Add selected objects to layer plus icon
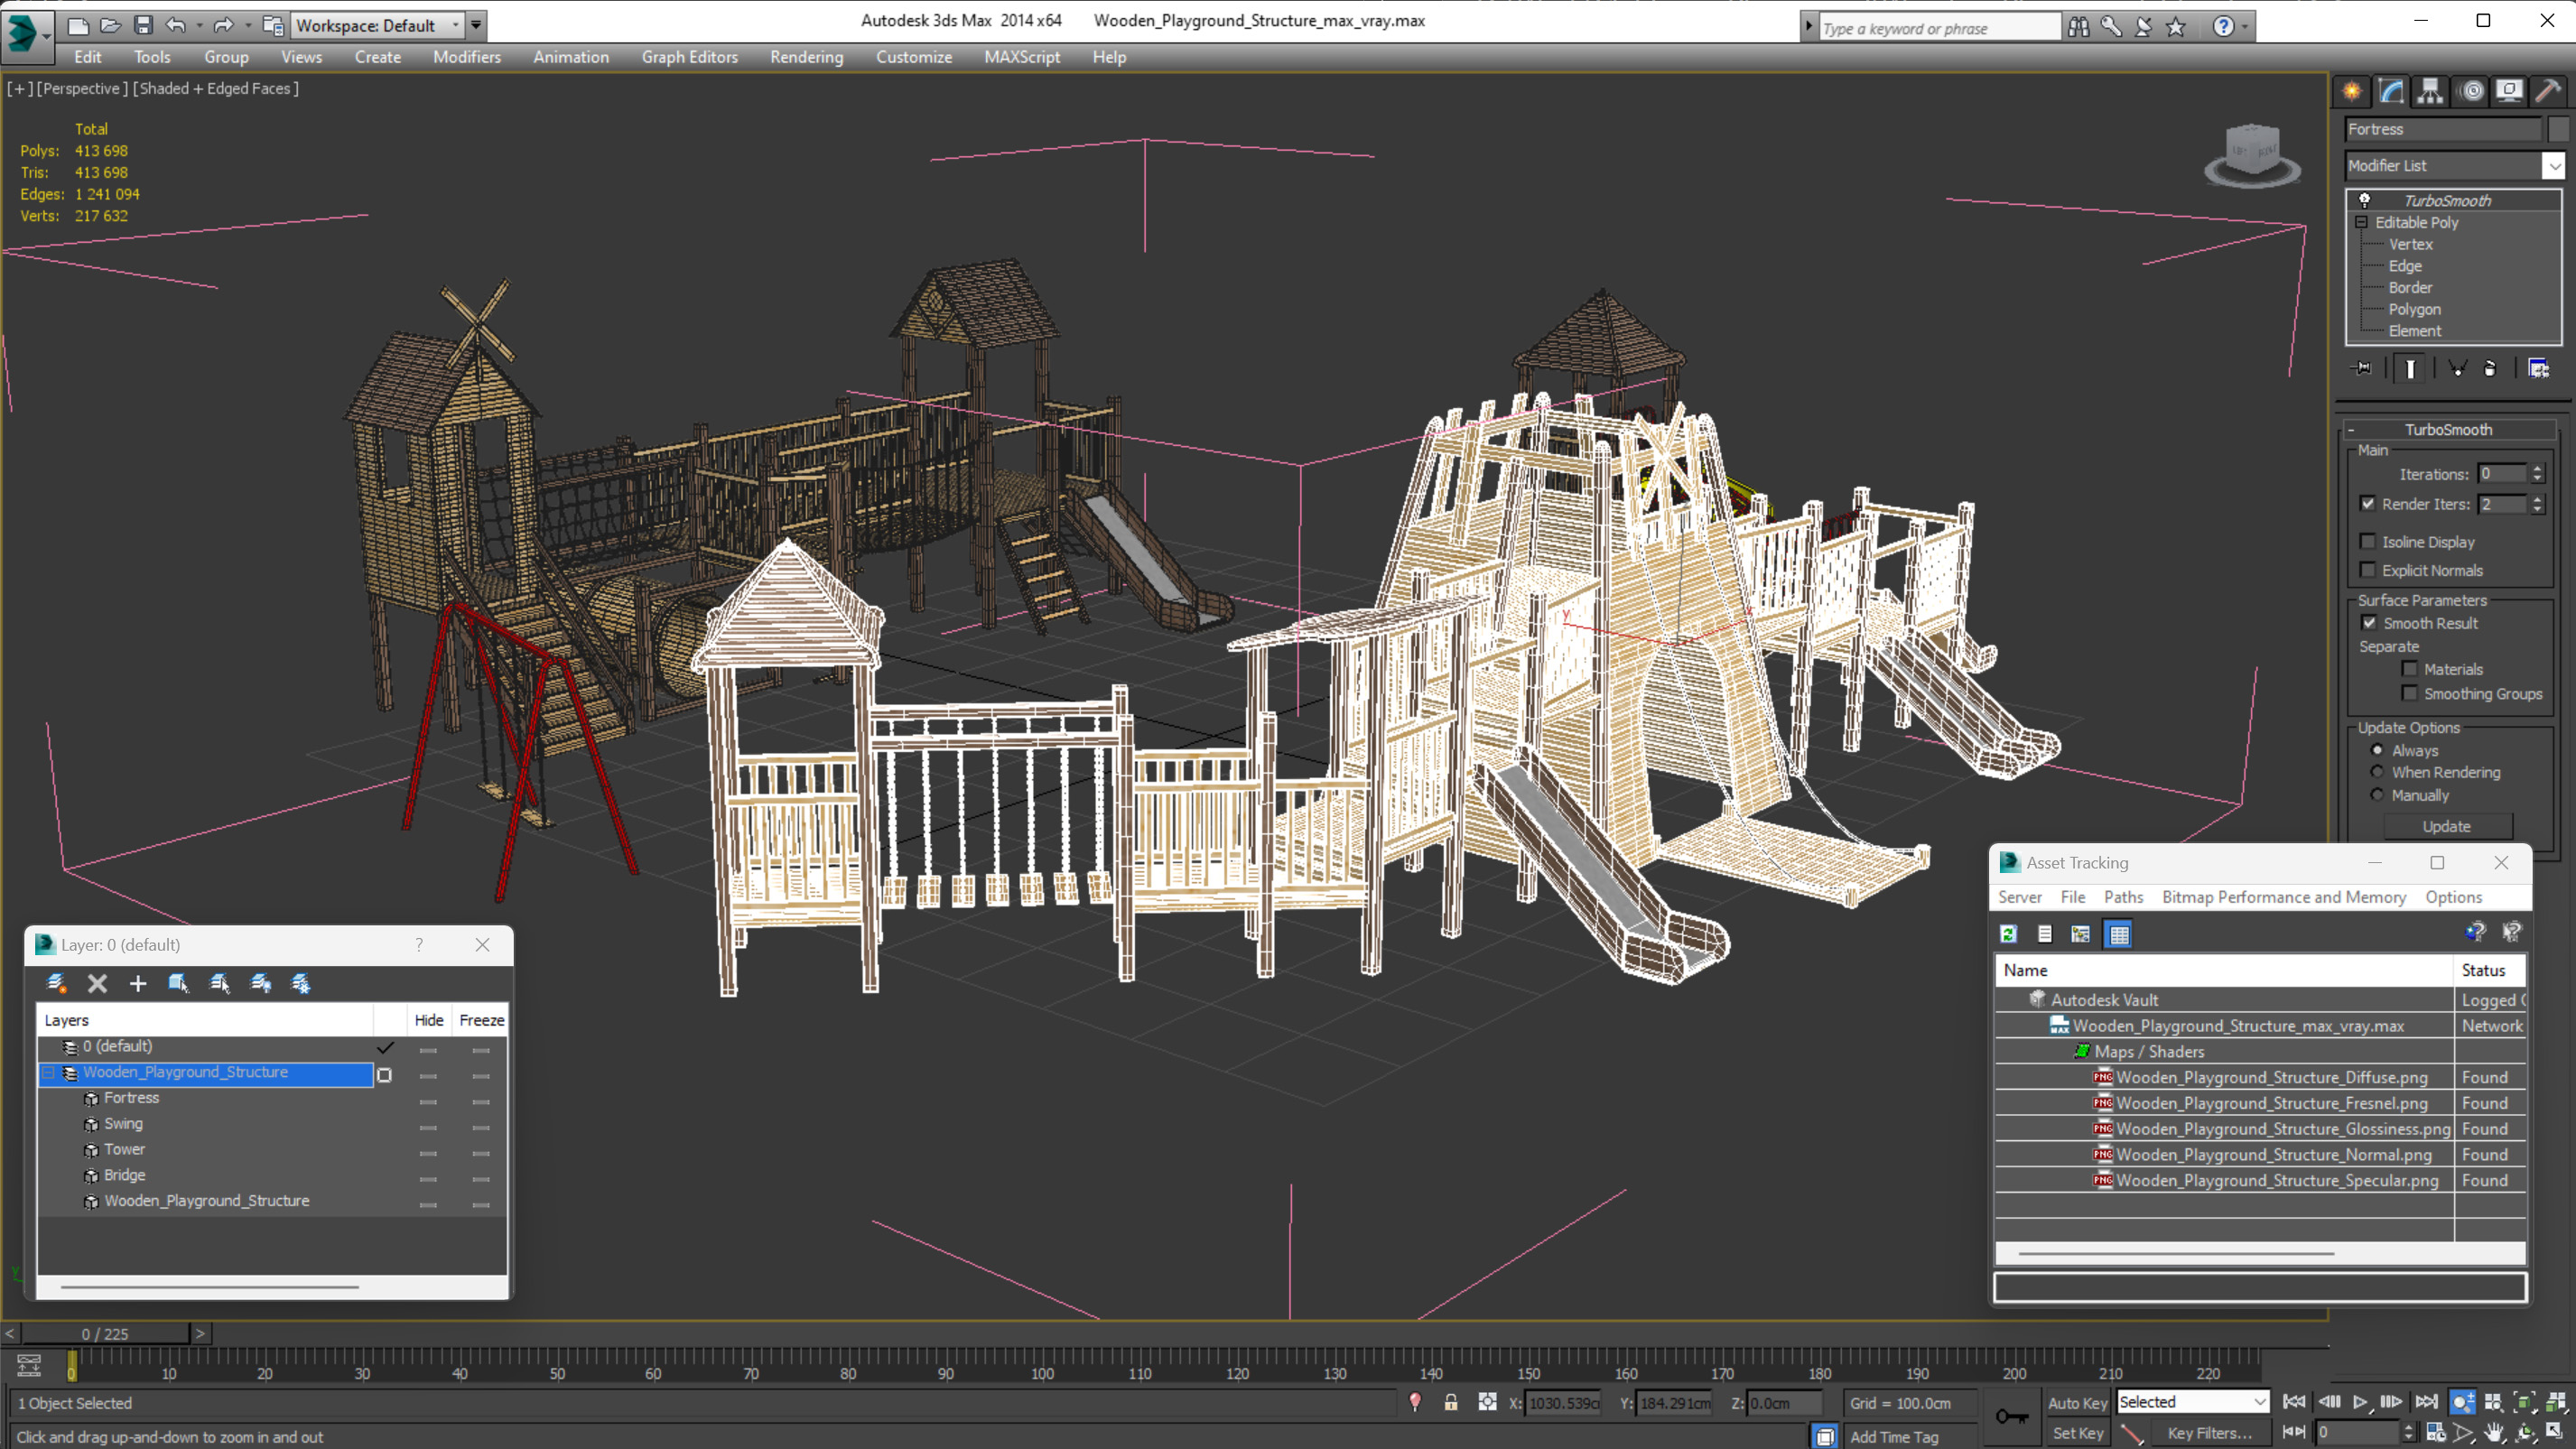Image resolution: width=2576 pixels, height=1449 pixels. click(138, 983)
